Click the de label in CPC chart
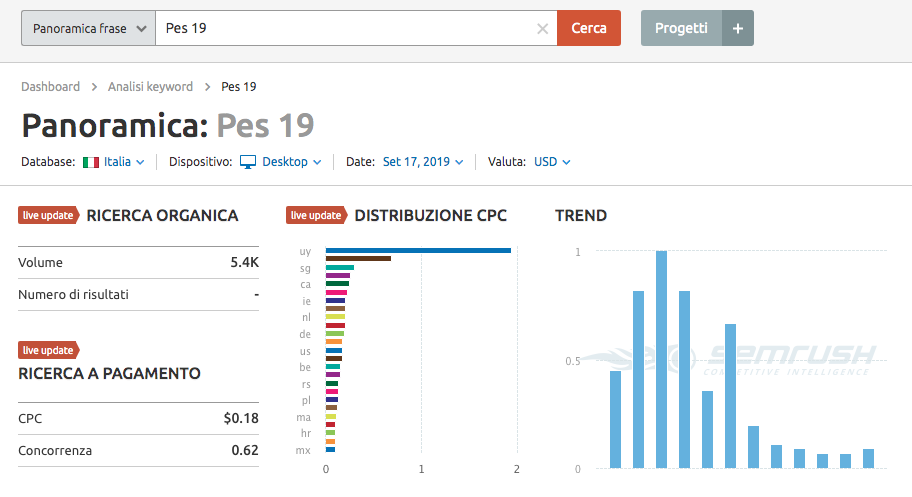912x497 pixels. 305,334
